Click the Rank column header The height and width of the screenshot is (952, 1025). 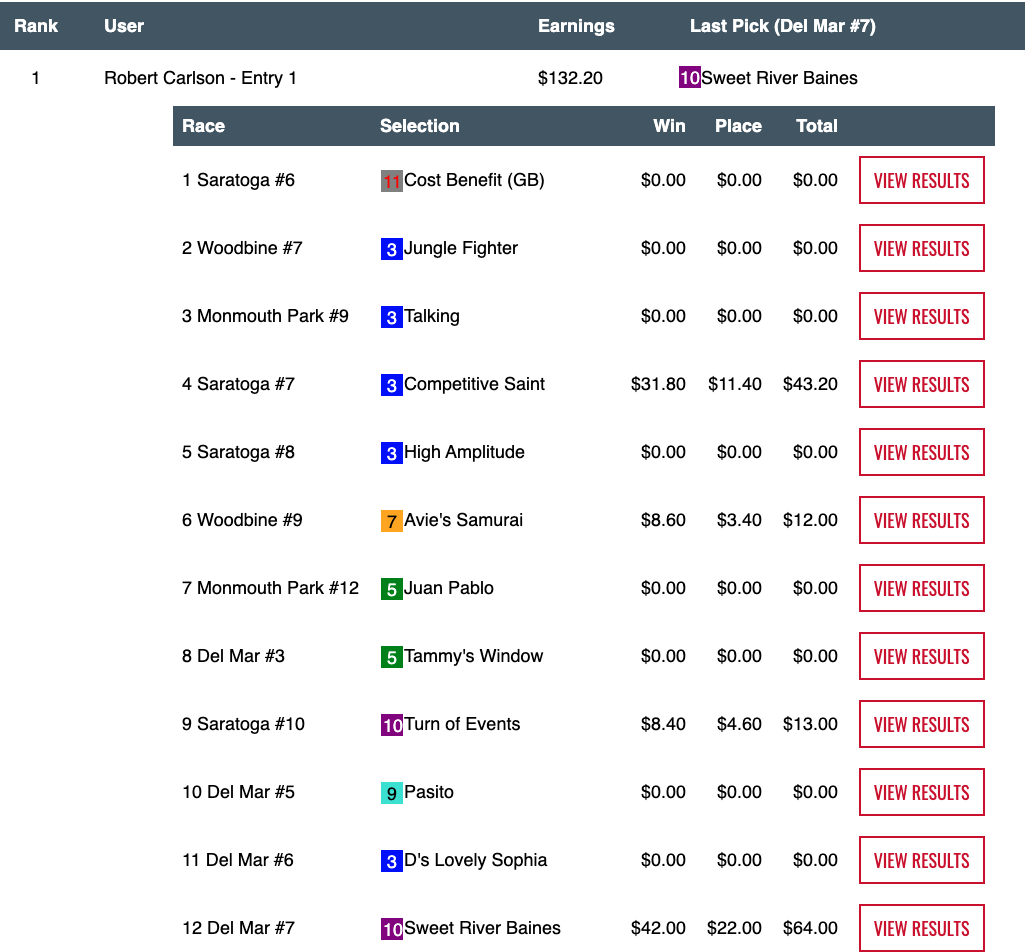(x=36, y=26)
